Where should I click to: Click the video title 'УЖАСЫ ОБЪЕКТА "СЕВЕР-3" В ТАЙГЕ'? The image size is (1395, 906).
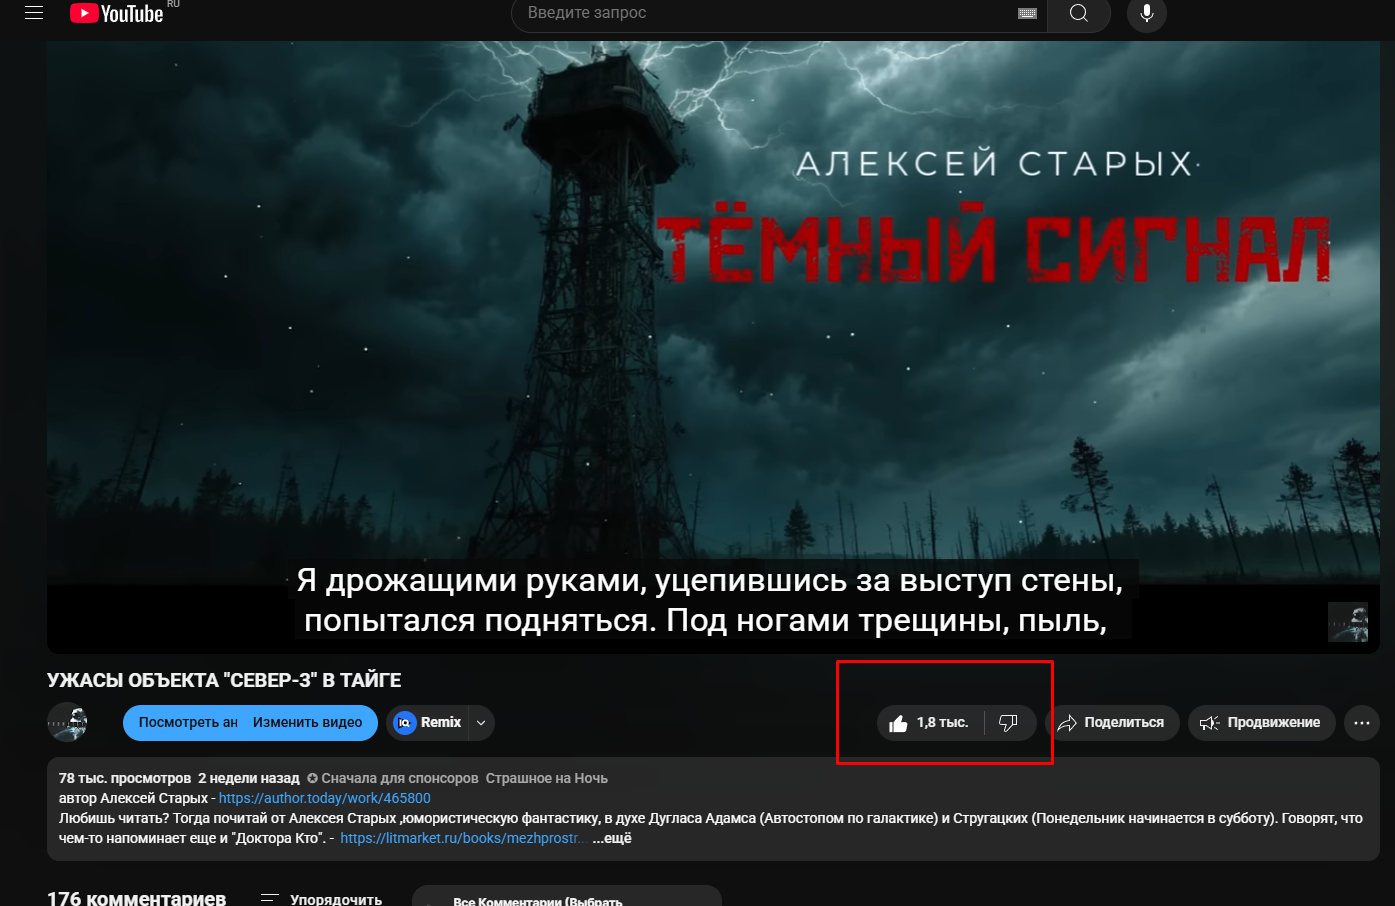tap(224, 680)
